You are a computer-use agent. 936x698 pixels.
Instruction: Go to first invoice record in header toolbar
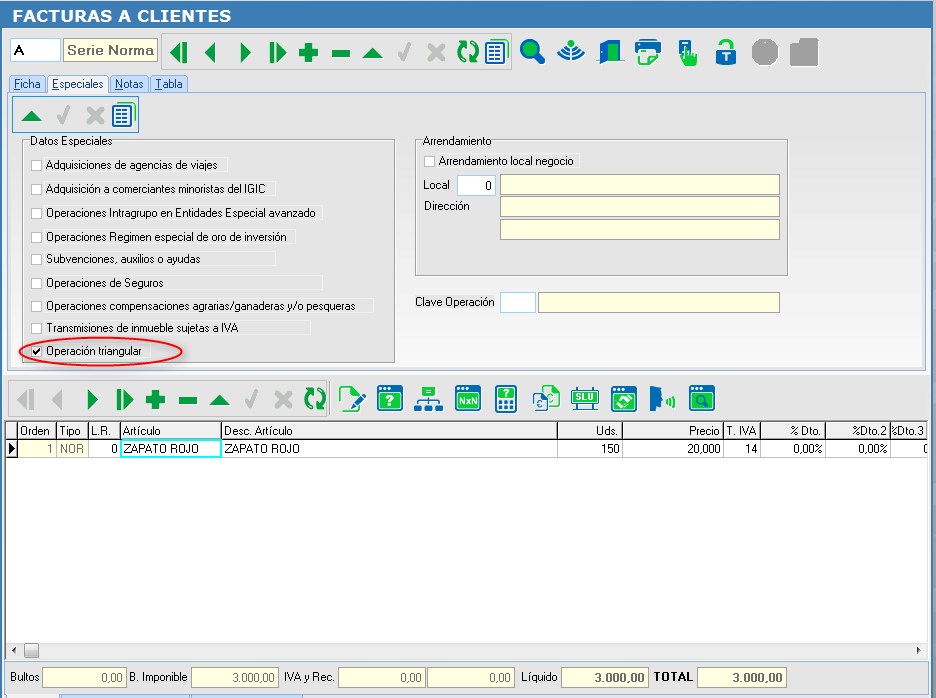coord(179,53)
